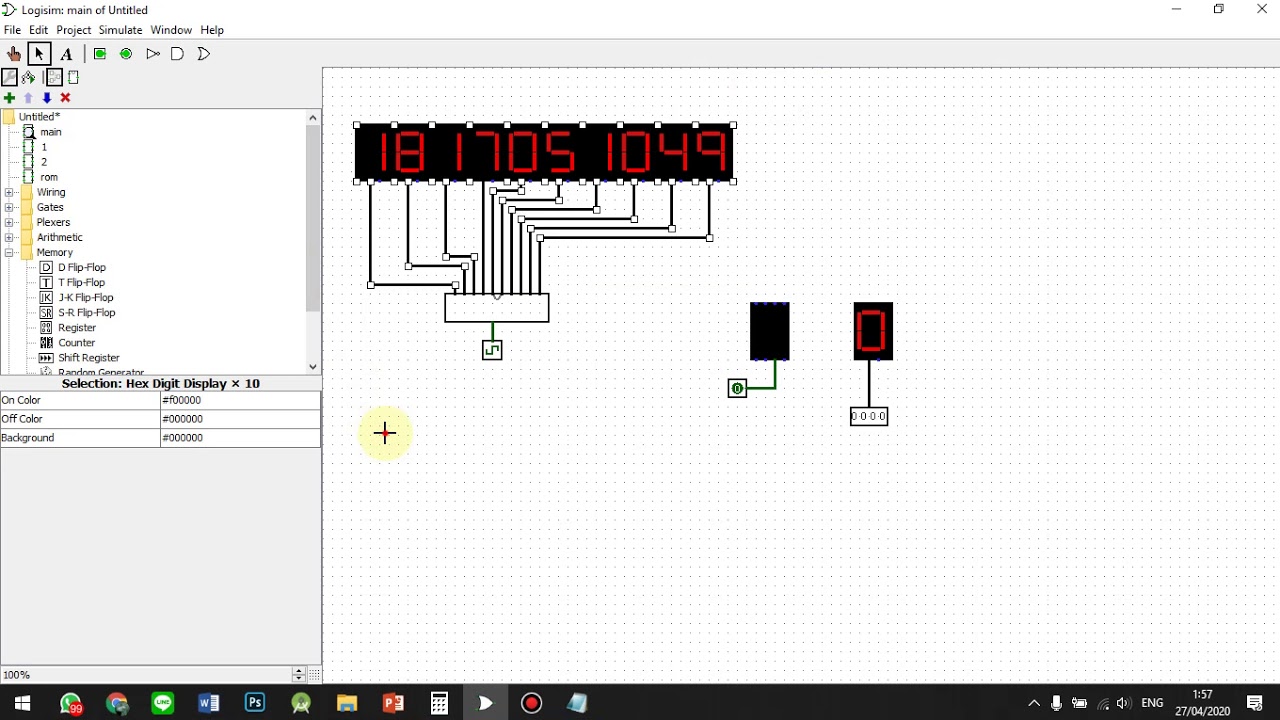Select the blank hex digit display
Viewport: 1280px width, 720px height.
(x=770, y=331)
